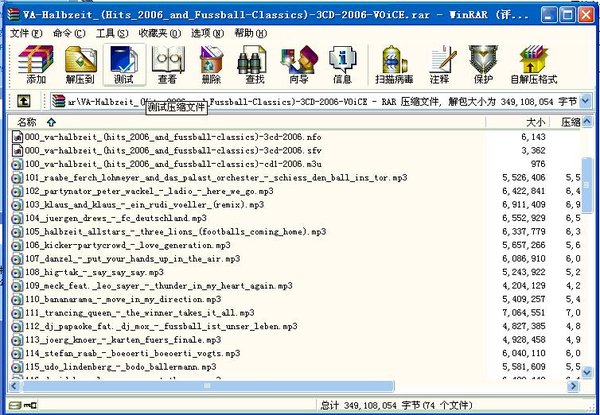Click the vertical scrollbar thumb
Screen dimensions: 600x415
(x=587, y=186)
